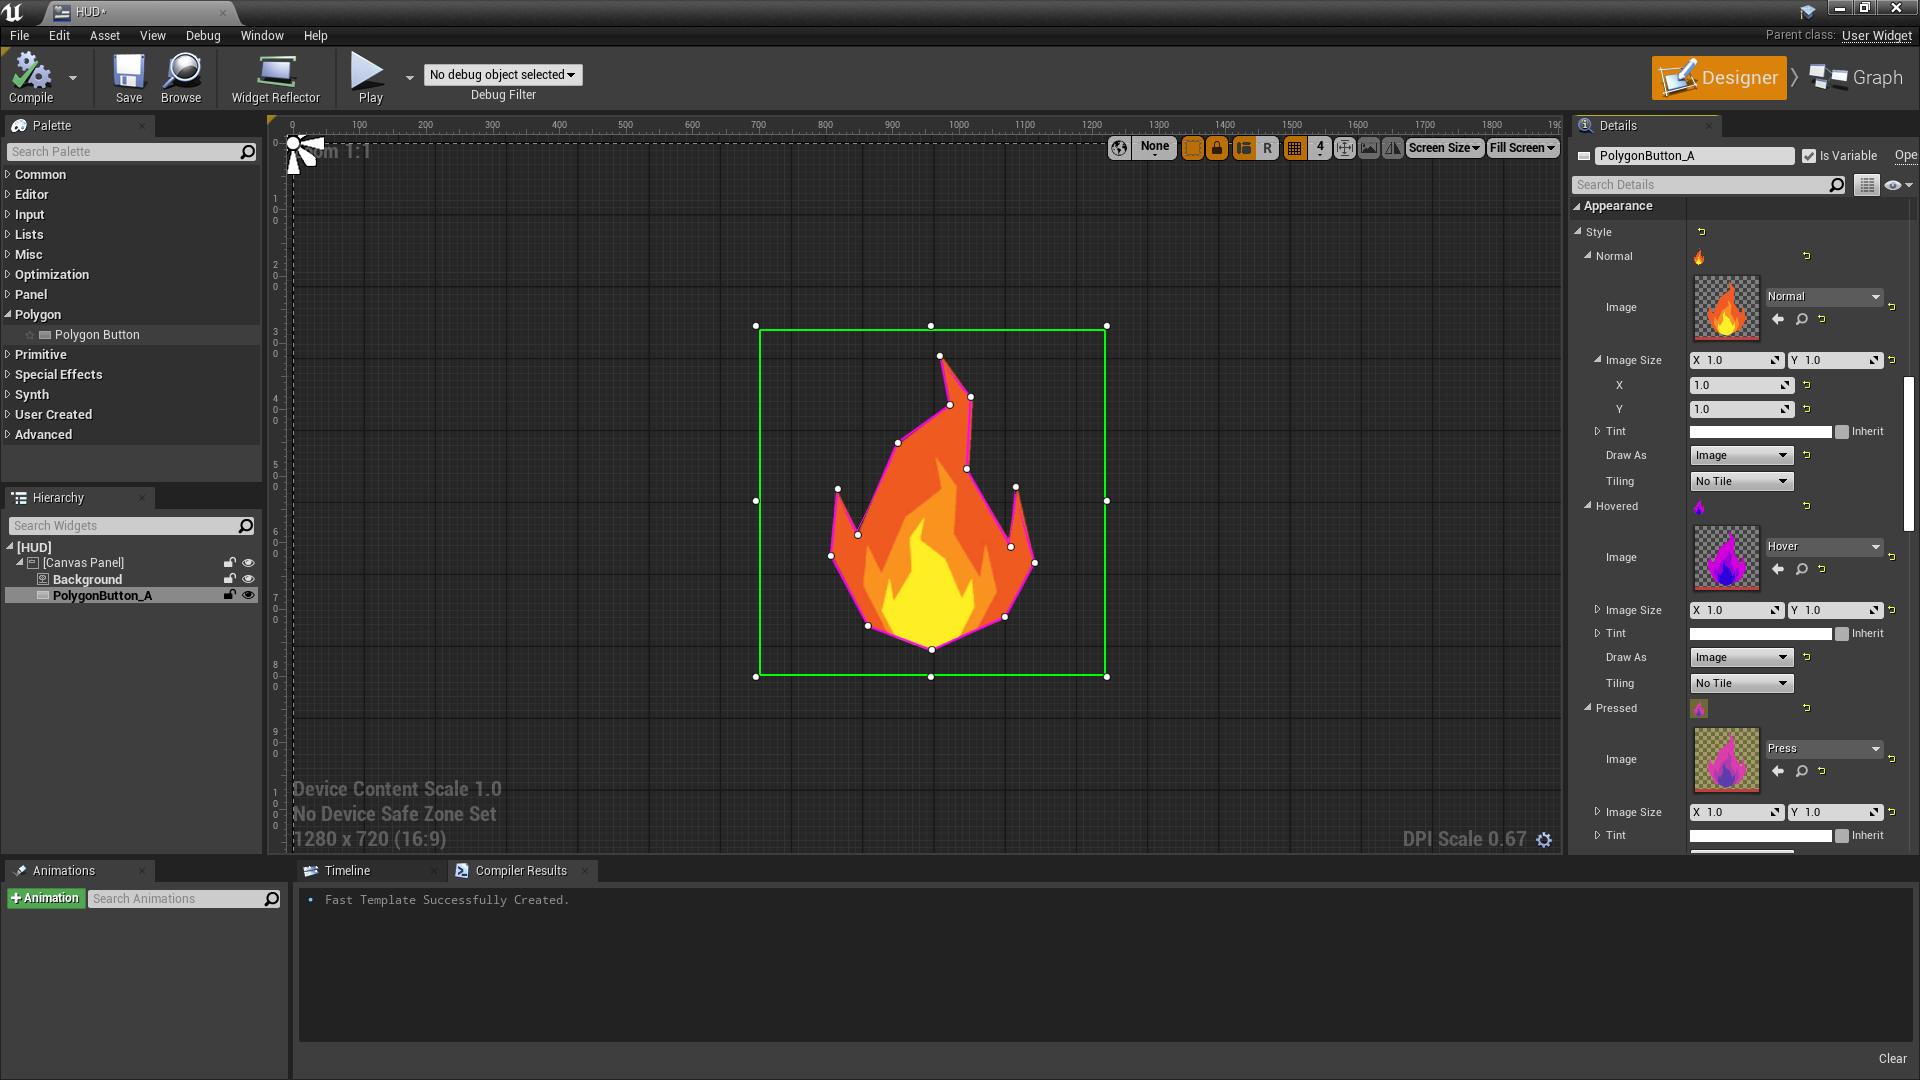Screen dimensions: 1920x1080
Task: Toggle visibility of Background layer
Action: pyautogui.click(x=249, y=579)
